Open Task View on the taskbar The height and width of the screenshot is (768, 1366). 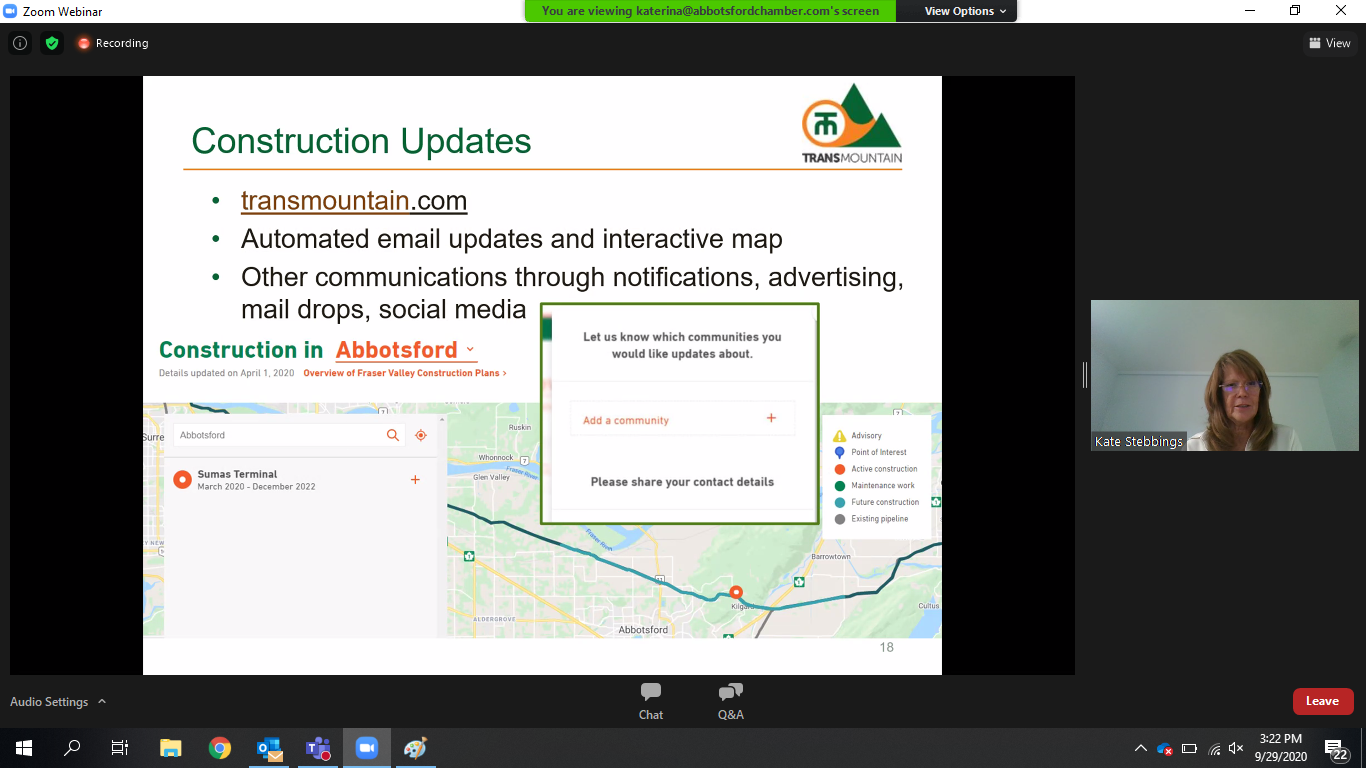[x=120, y=748]
